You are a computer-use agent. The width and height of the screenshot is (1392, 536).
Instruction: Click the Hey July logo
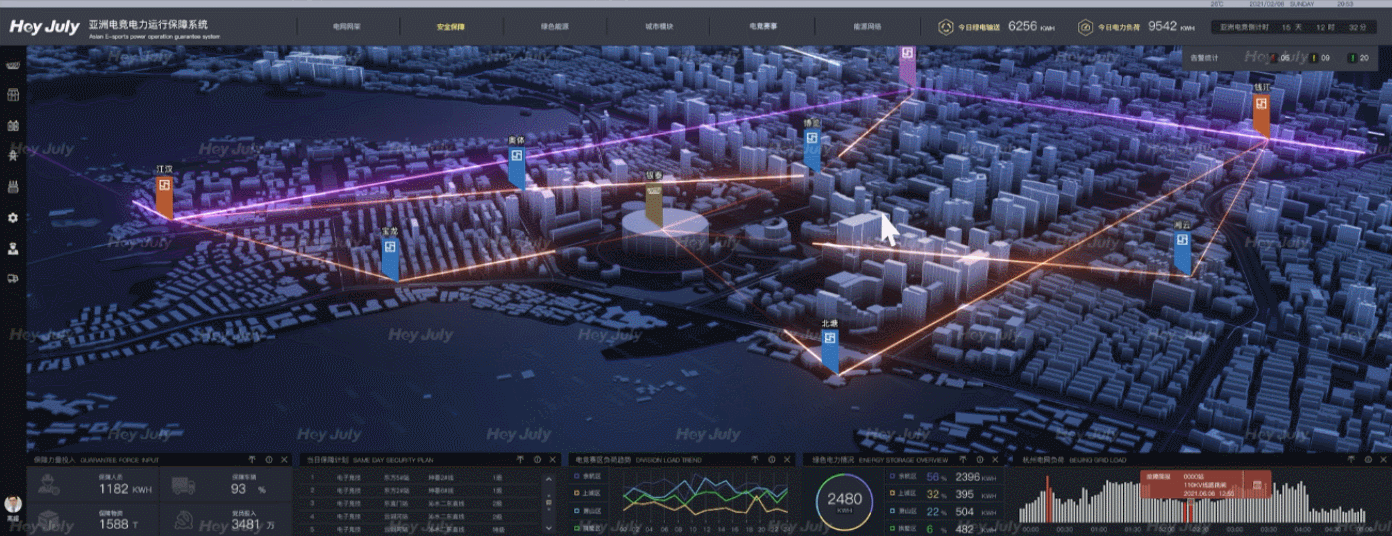(45, 27)
